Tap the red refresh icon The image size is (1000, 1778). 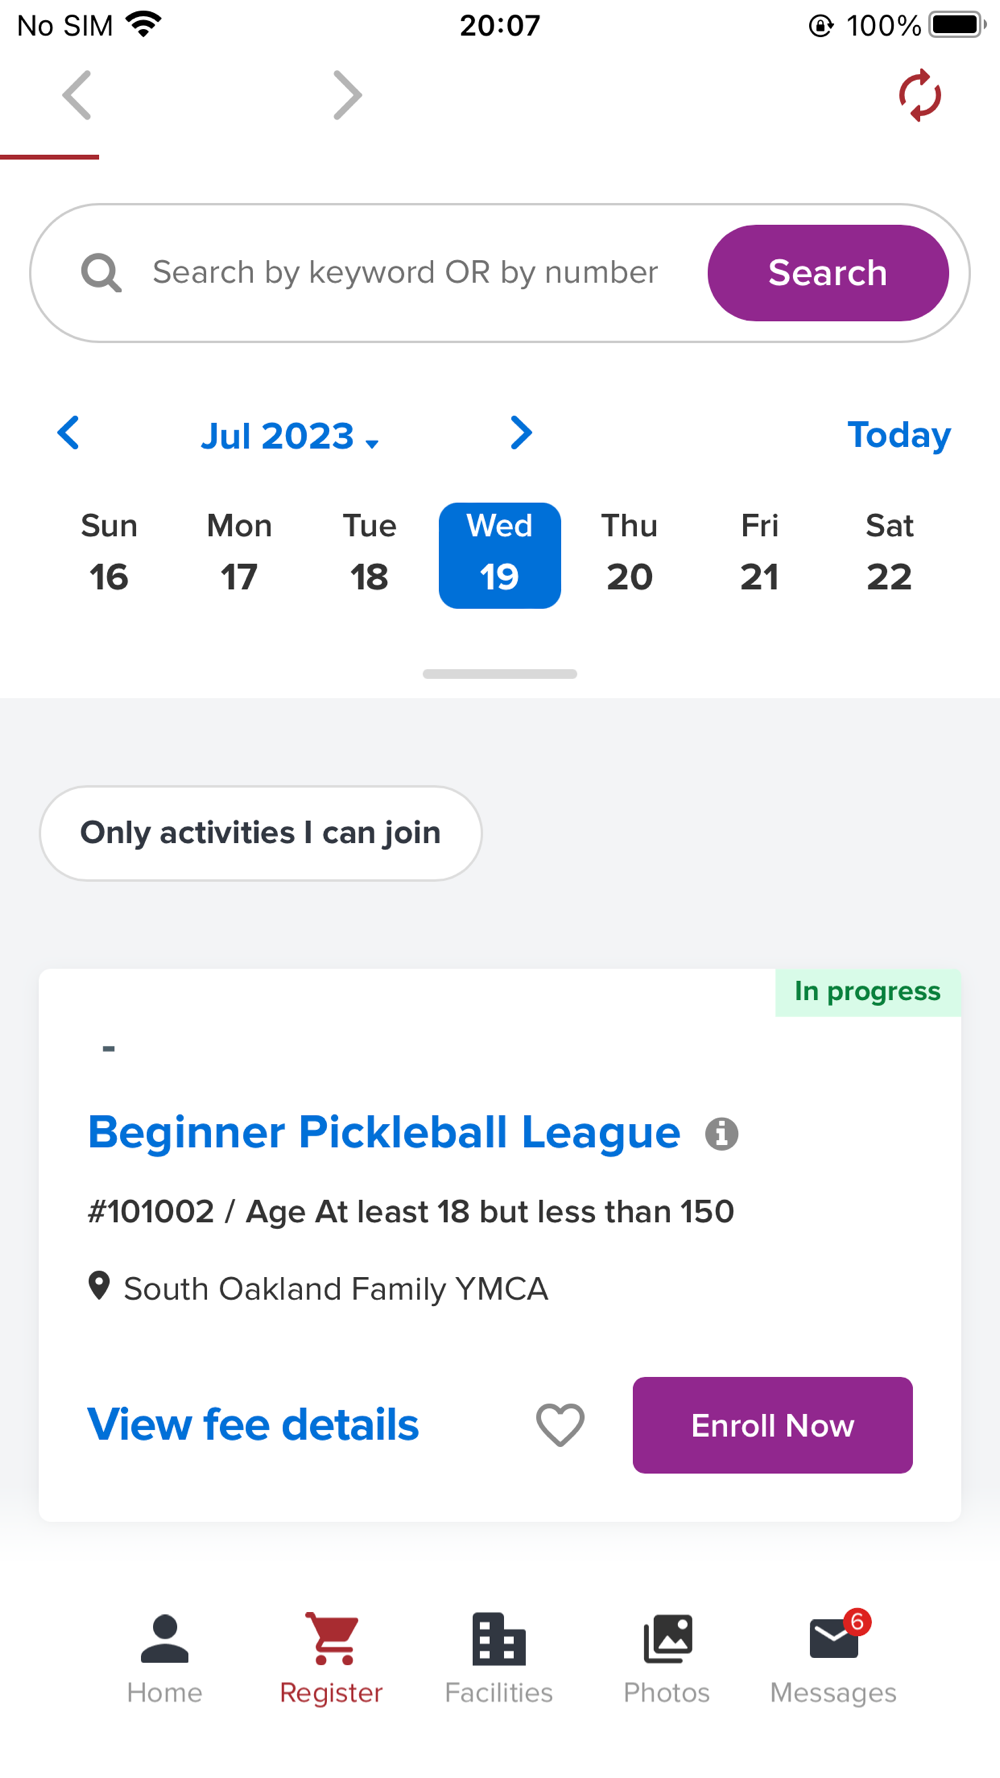click(x=919, y=96)
